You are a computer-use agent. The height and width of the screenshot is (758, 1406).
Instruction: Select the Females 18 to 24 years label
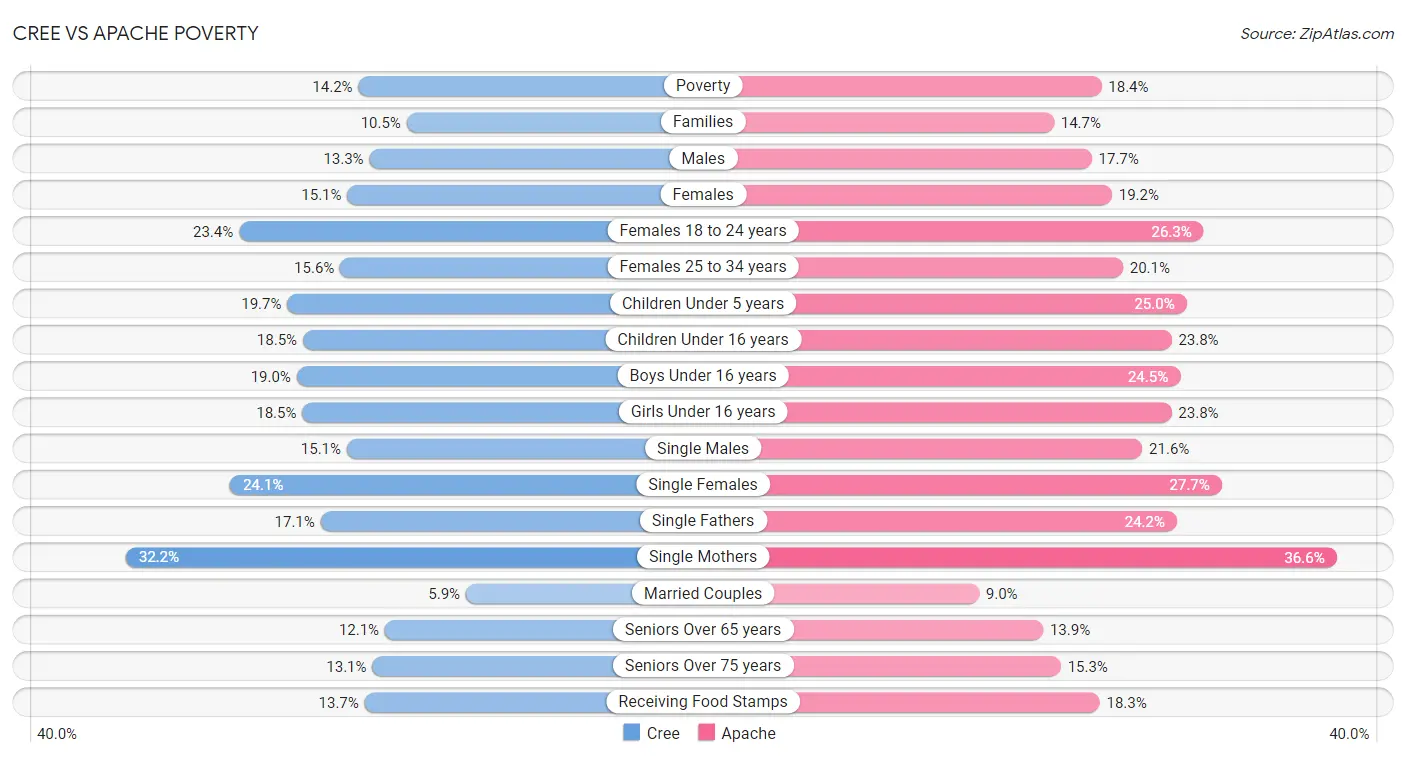click(x=703, y=231)
